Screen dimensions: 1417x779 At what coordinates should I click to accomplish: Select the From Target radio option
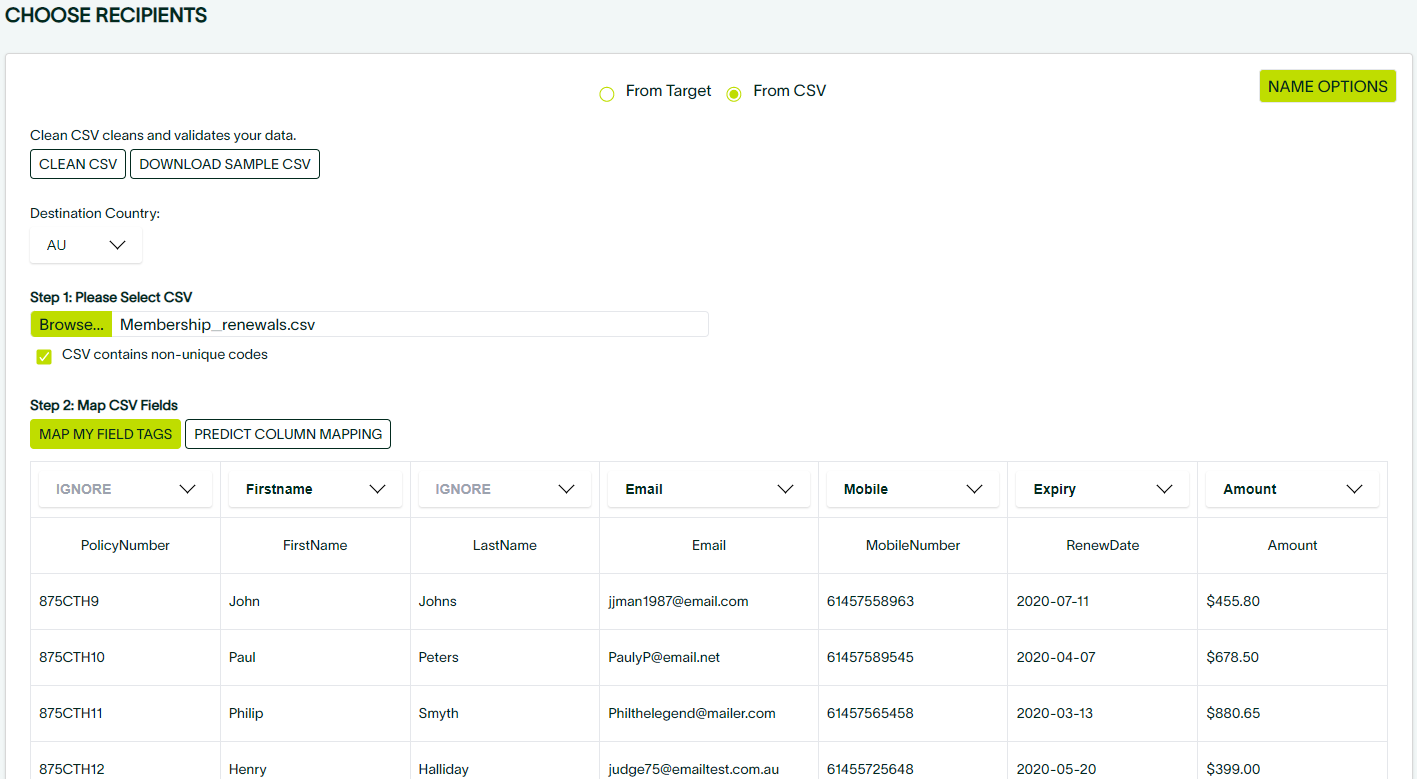607,94
